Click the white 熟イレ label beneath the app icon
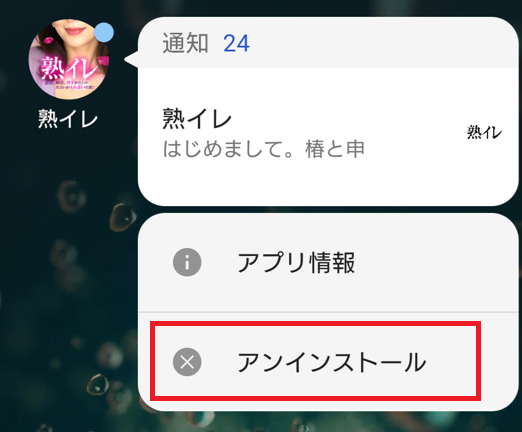Image resolution: width=522 pixels, height=432 pixels. (x=68, y=119)
